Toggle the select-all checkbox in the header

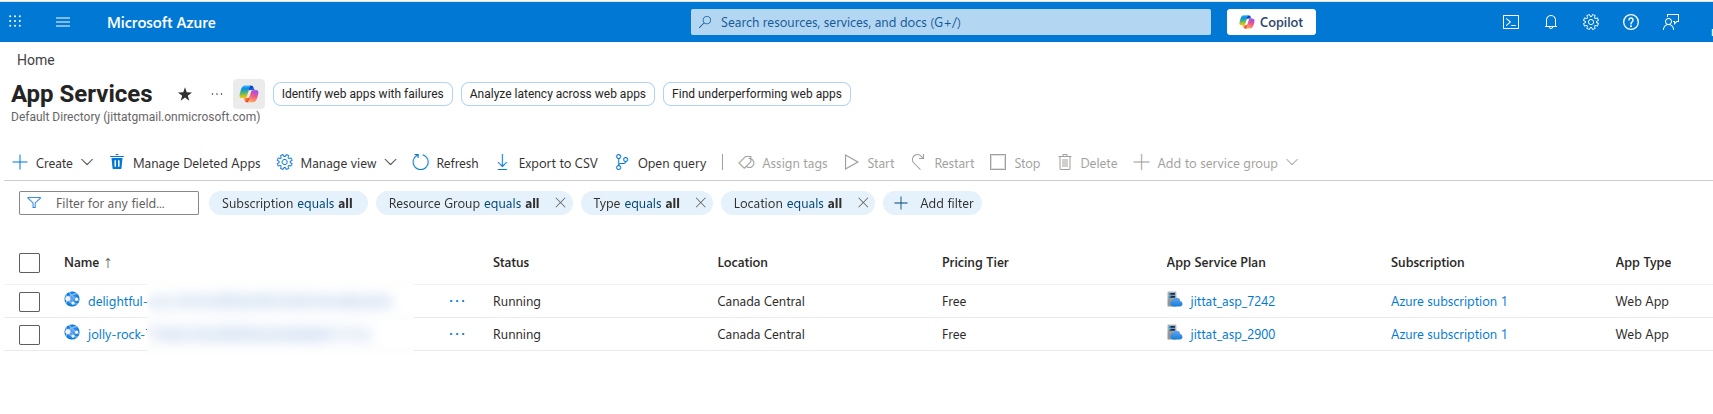click(30, 263)
